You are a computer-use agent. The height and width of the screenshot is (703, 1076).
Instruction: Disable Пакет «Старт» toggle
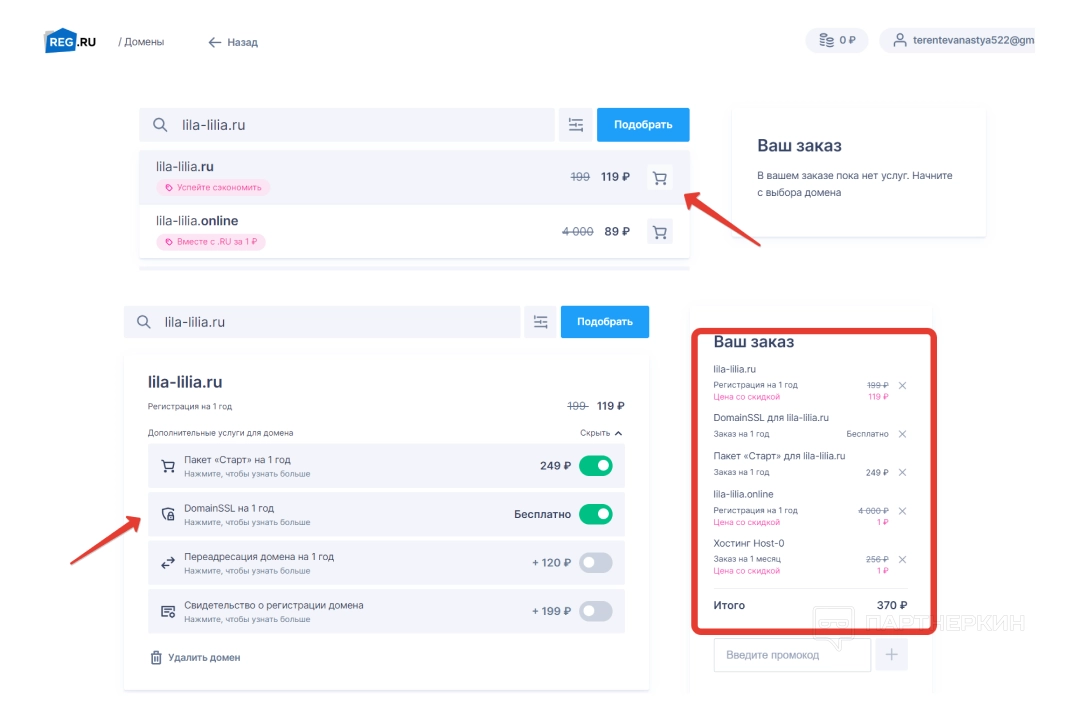pos(596,466)
